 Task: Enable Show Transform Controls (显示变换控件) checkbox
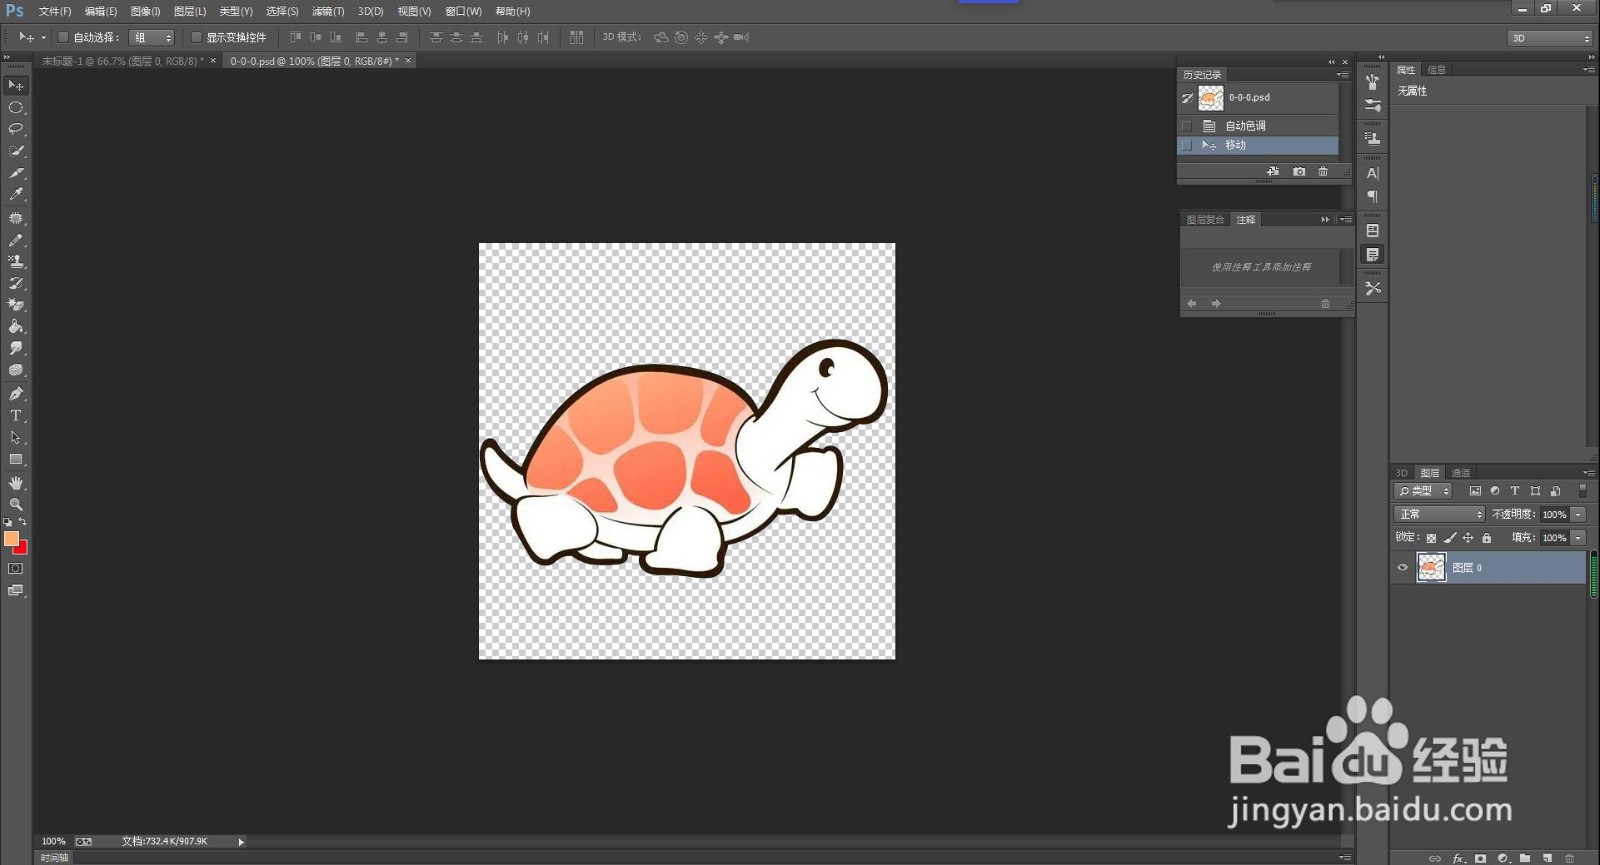pos(196,37)
